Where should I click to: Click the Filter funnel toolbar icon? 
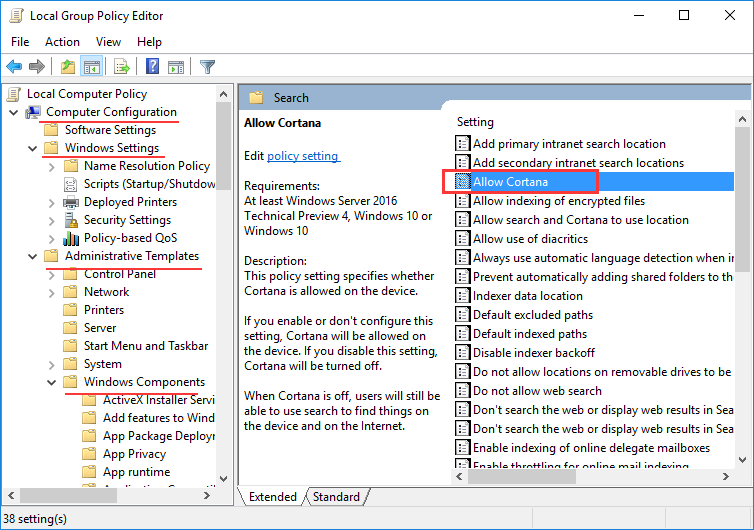click(x=207, y=66)
